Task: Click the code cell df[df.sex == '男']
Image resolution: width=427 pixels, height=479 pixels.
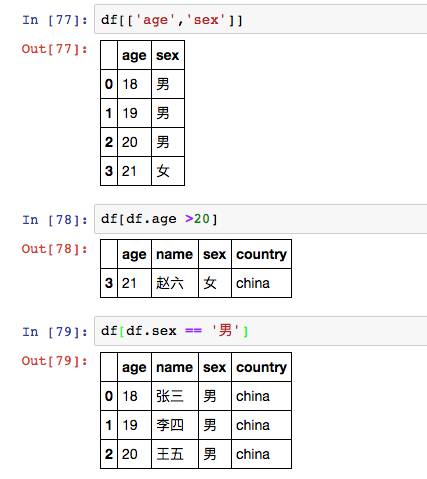Action: point(261,331)
